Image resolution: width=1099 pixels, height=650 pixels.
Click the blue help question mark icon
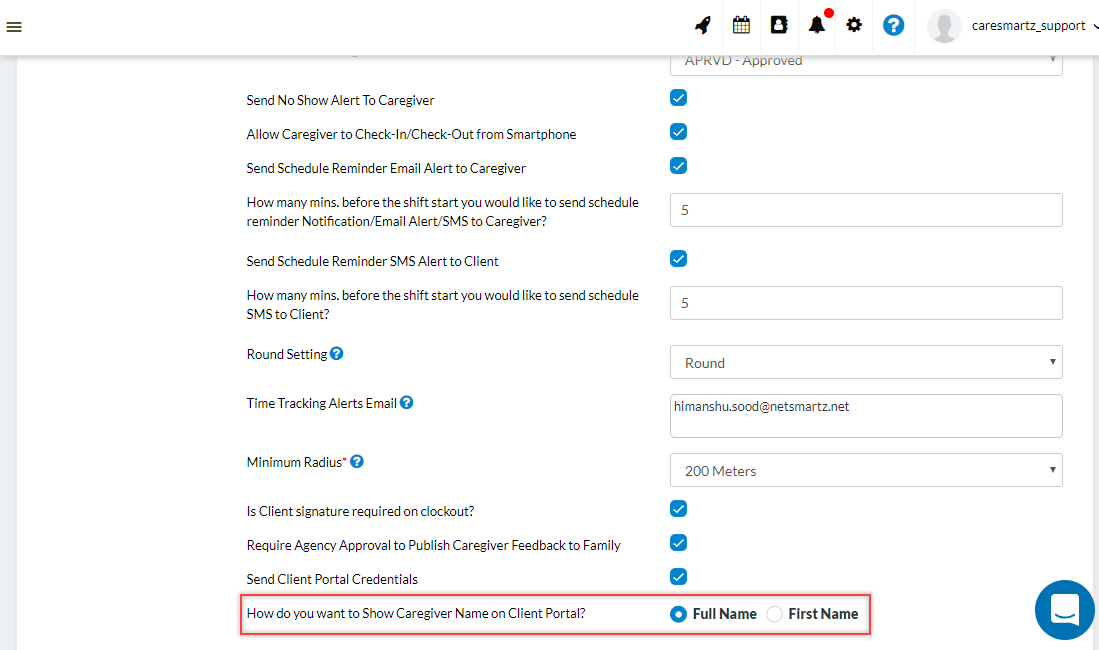(894, 26)
